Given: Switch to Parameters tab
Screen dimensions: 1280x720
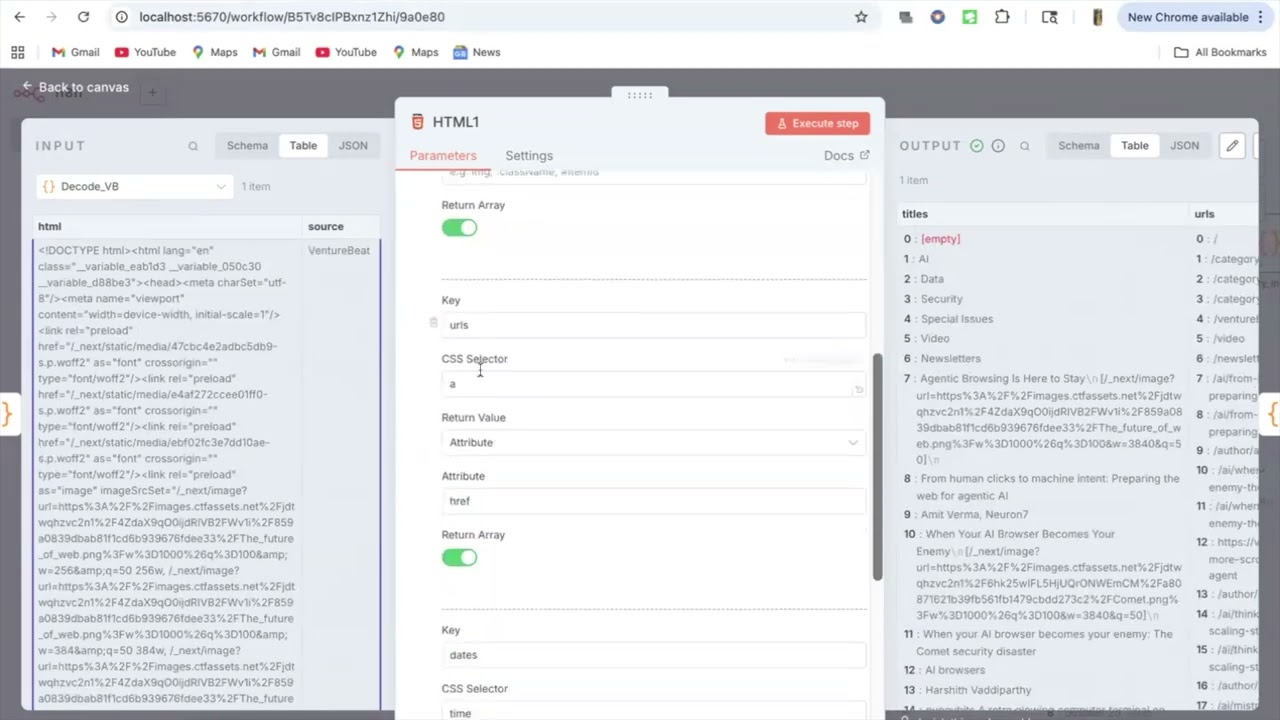Looking at the screenshot, I should click(443, 156).
